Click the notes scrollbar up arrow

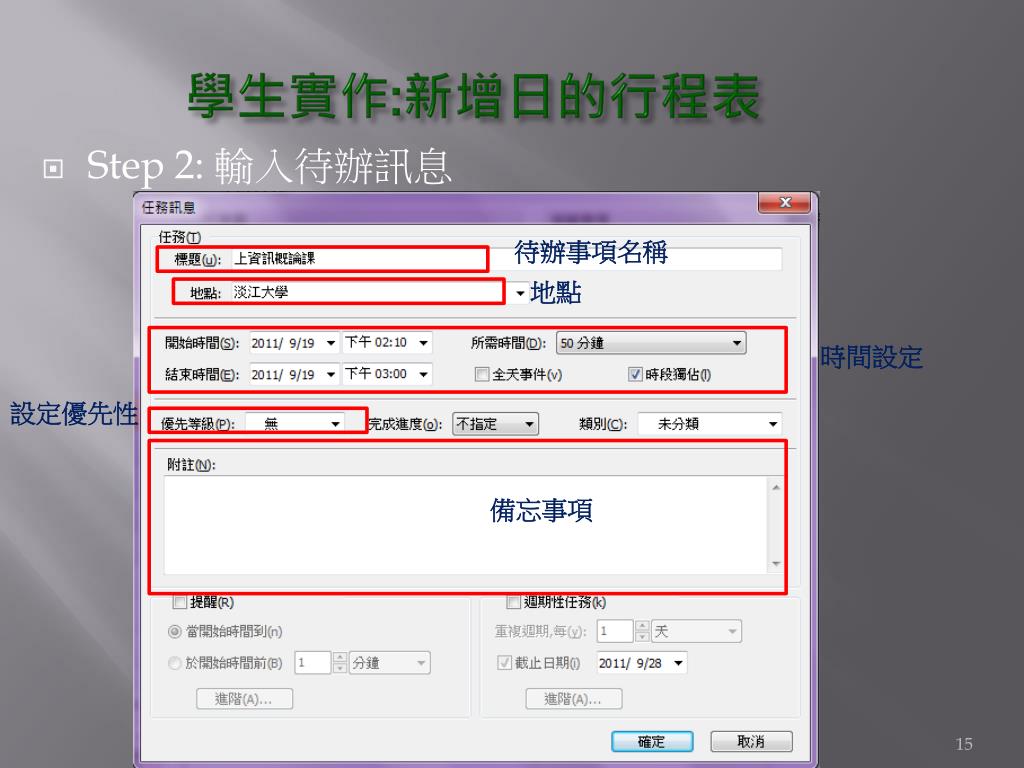776,487
